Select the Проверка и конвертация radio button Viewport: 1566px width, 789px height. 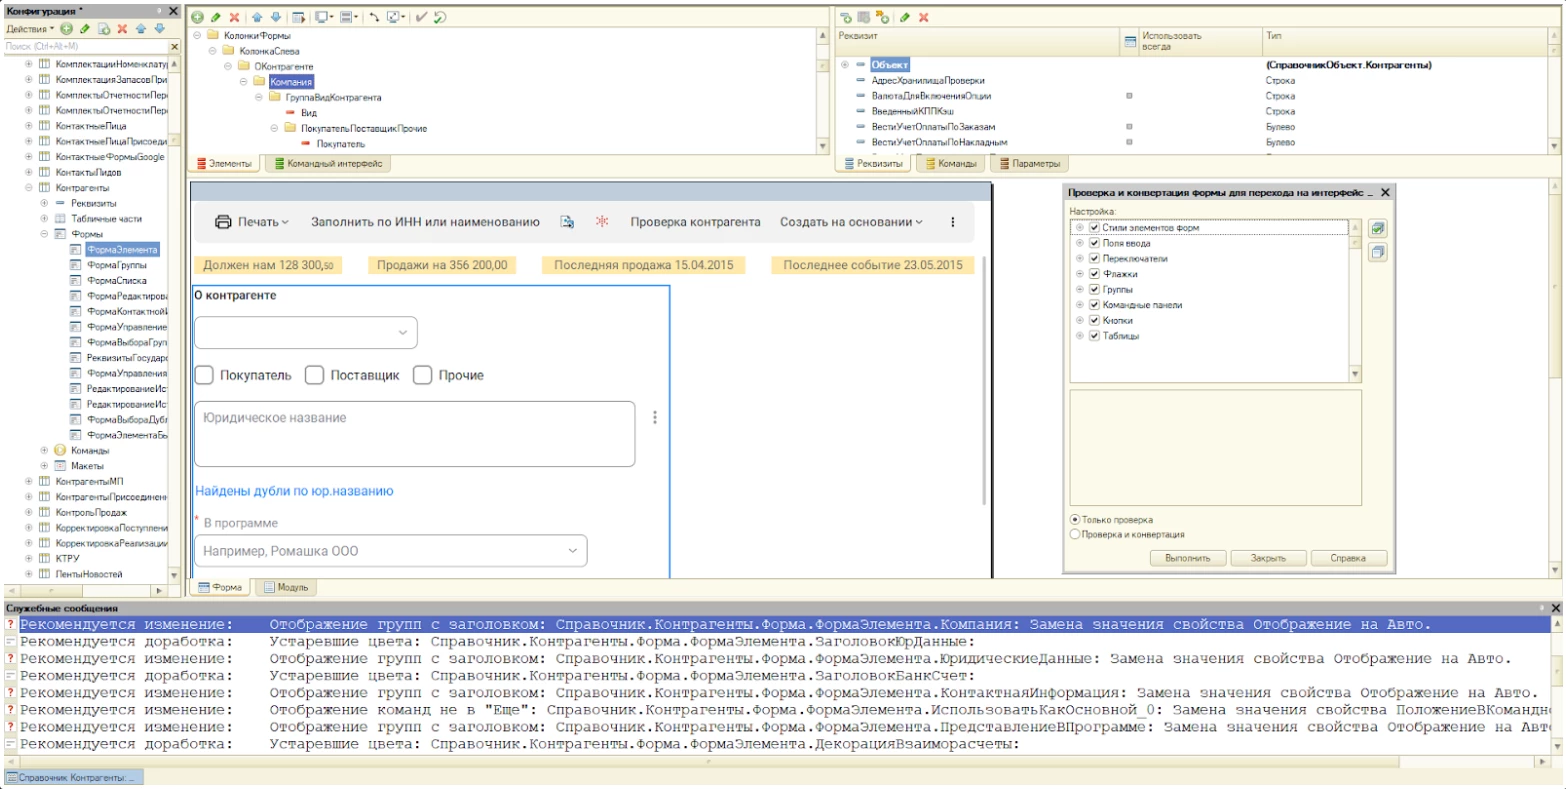point(1075,534)
